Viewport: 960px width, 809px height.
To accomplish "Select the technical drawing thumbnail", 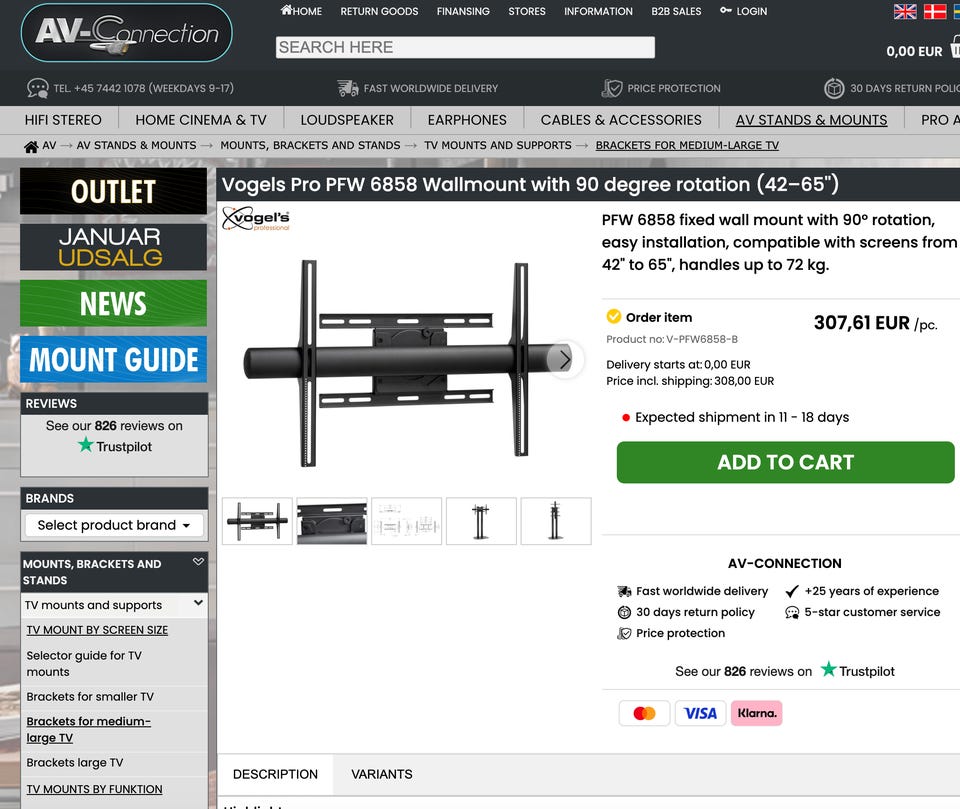I will pos(407,521).
